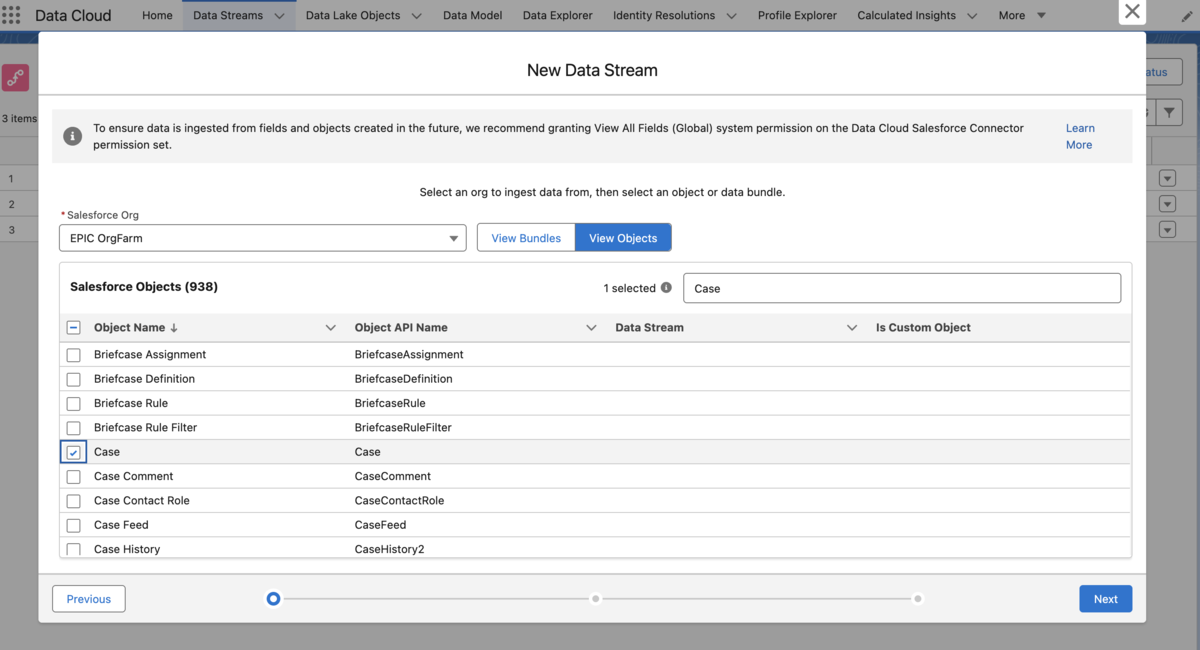The image size is (1200, 650).
Task: Expand the Data Lake Objects tab chevron
Action: [416, 16]
